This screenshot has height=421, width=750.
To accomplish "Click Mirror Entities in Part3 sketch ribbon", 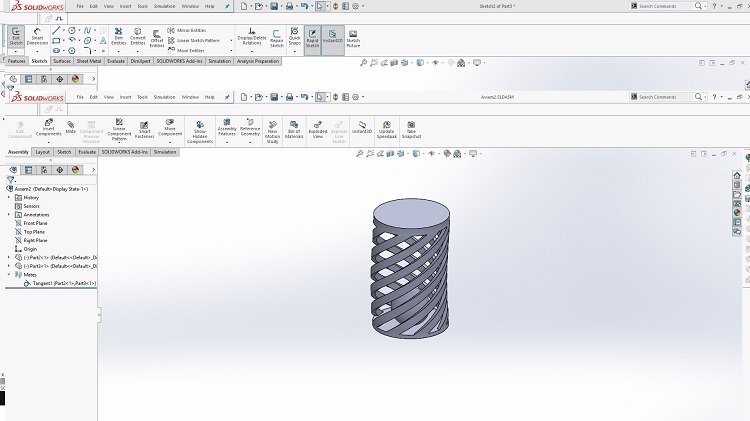I will [x=187, y=30].
